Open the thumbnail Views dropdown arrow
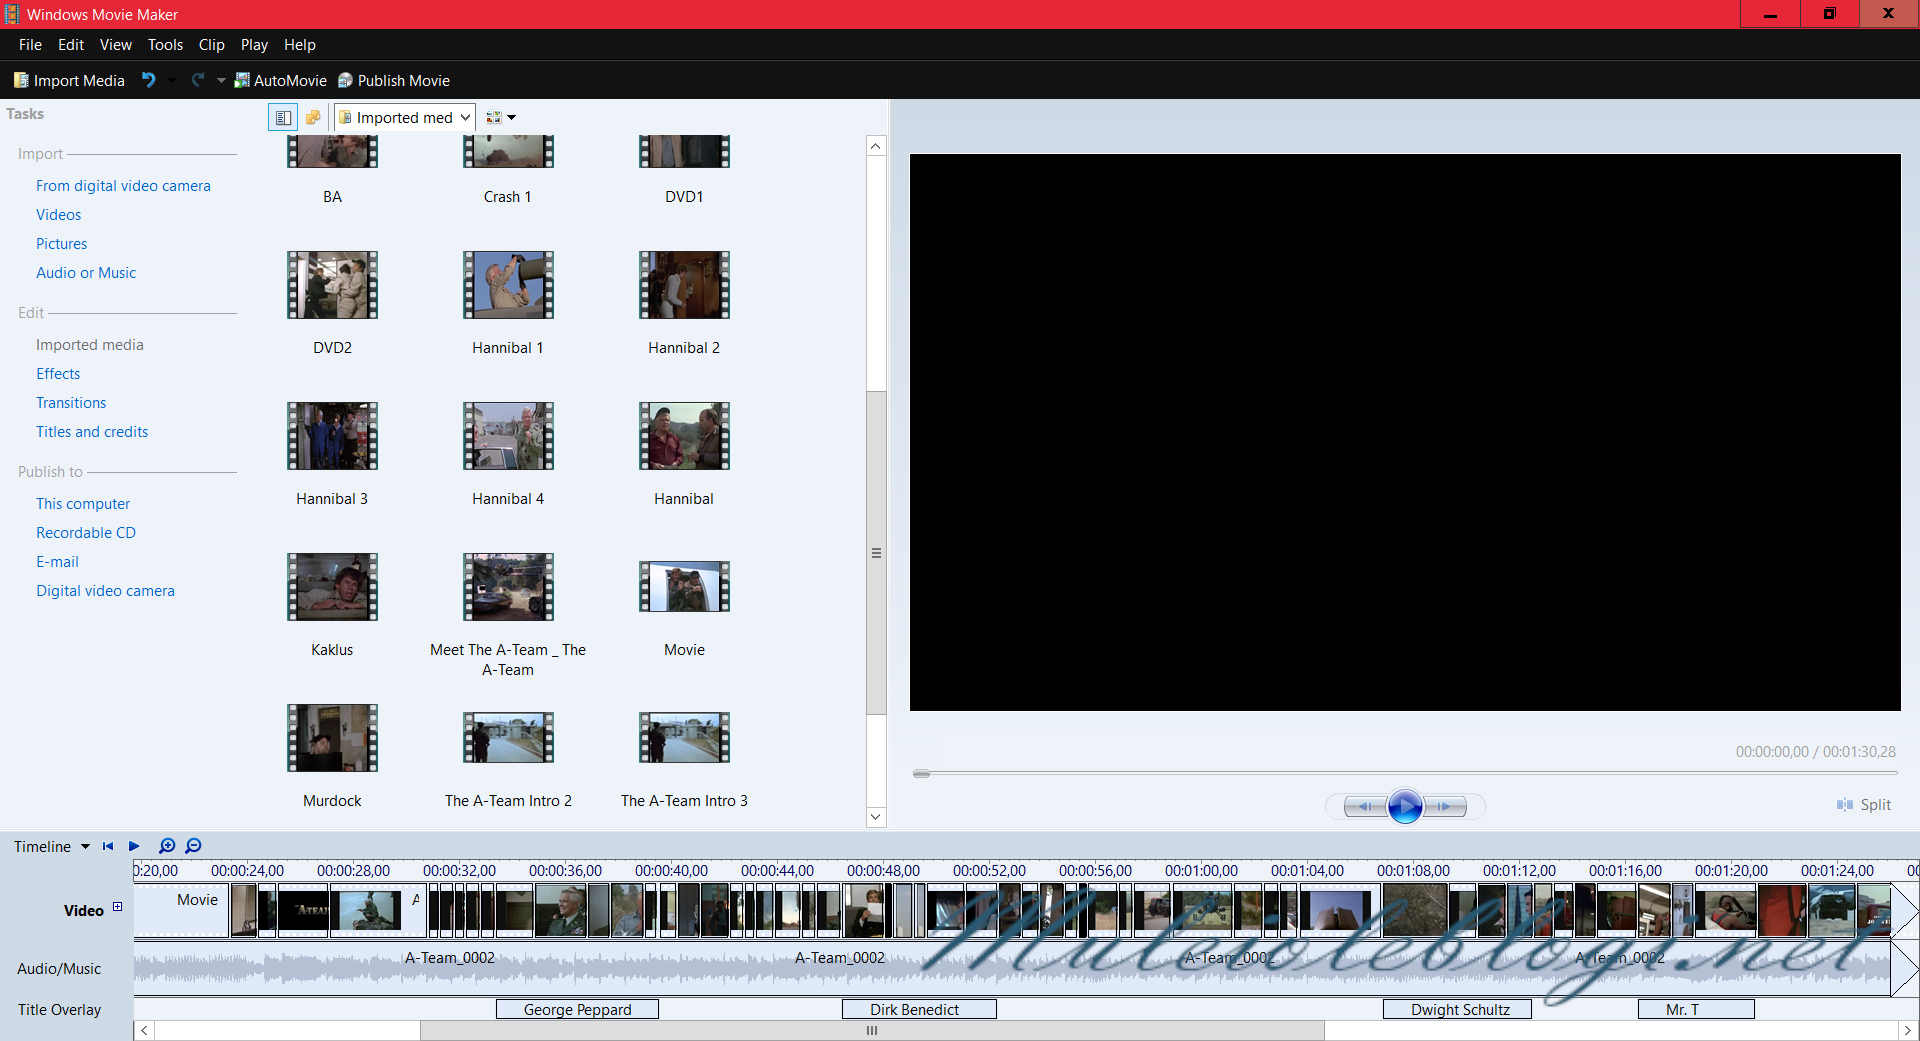Image resolution: width=1920 pixels, height=1041 pixels. [511, 118]
